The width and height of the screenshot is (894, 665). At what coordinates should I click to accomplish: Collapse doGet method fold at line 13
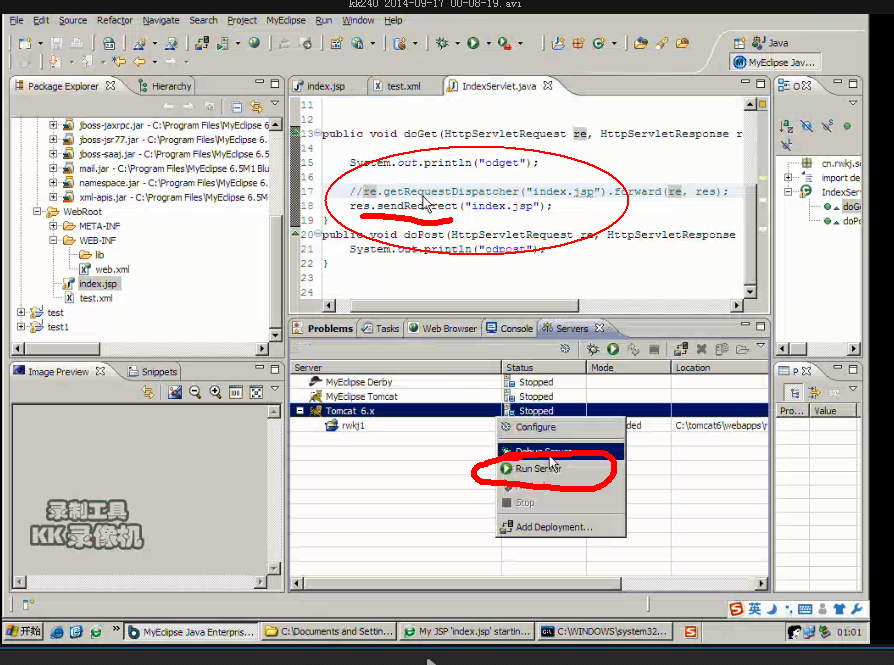pyautogui.click(x=318, y=133)
